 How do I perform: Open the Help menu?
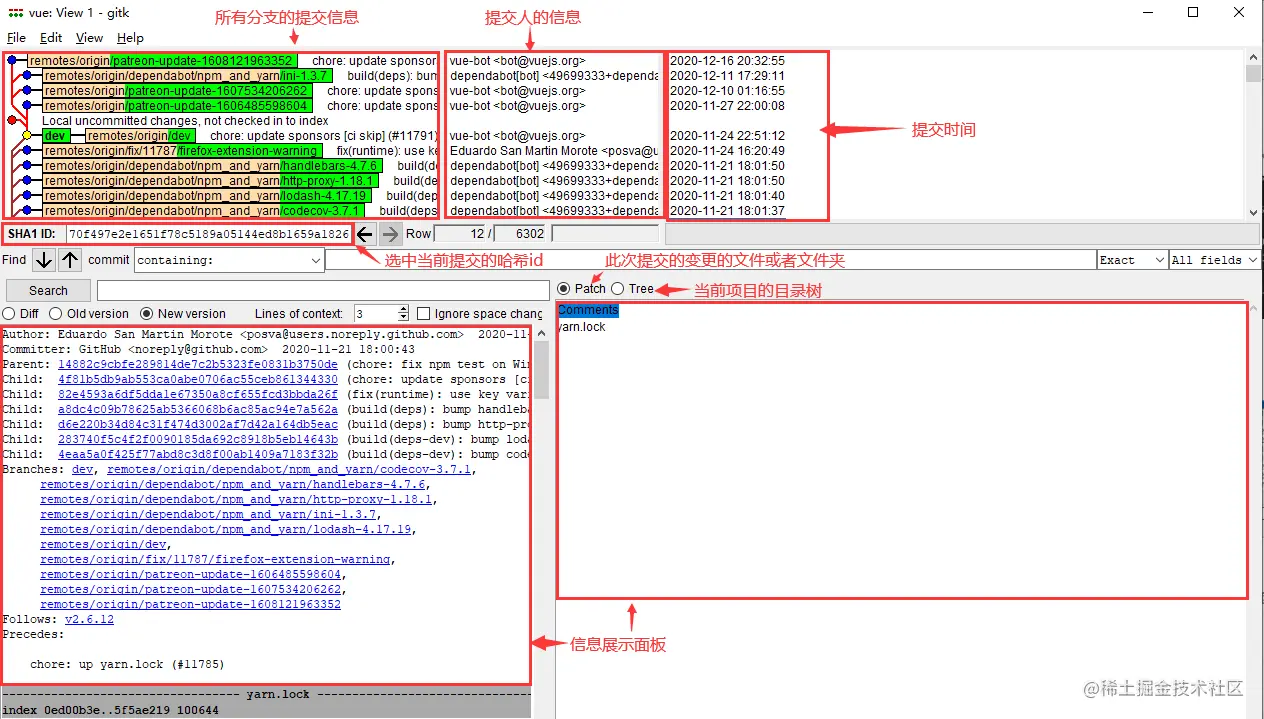[130, 38]
